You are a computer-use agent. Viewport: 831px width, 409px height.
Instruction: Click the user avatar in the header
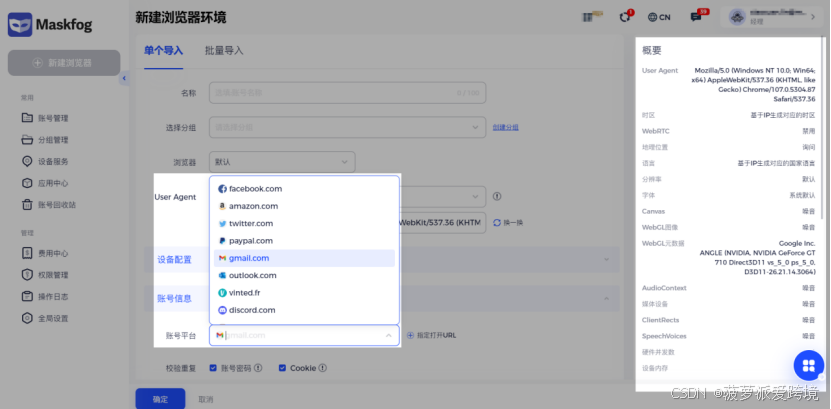tap(737, 17)
